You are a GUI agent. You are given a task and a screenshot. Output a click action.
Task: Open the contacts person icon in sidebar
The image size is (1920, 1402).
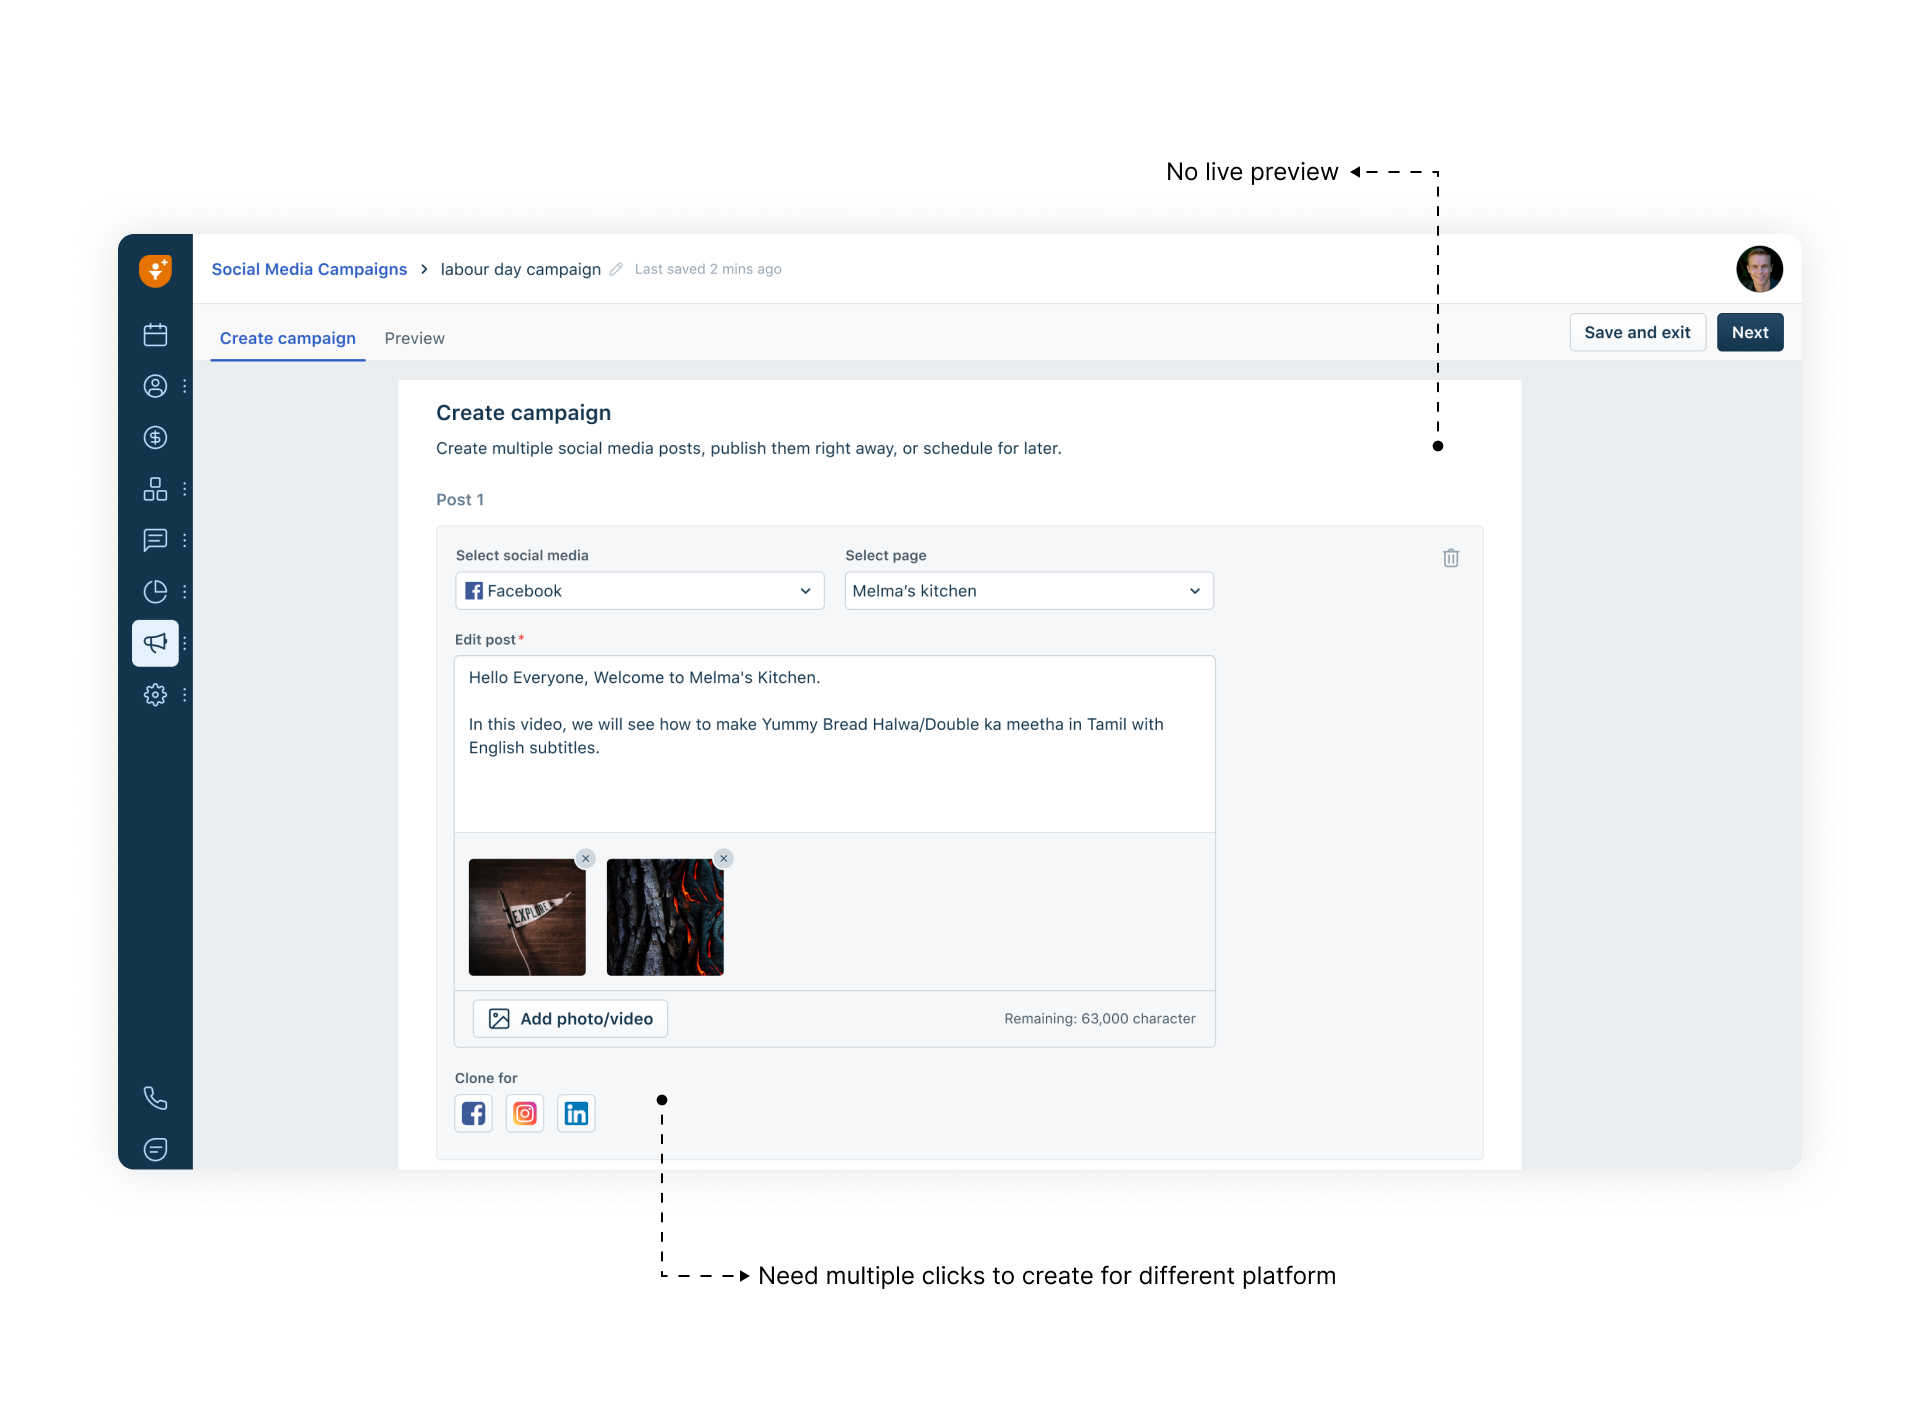(155, 386)
